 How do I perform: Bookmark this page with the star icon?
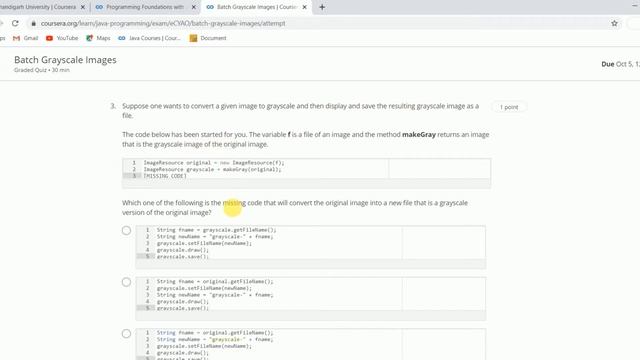(x=614, y=23)
